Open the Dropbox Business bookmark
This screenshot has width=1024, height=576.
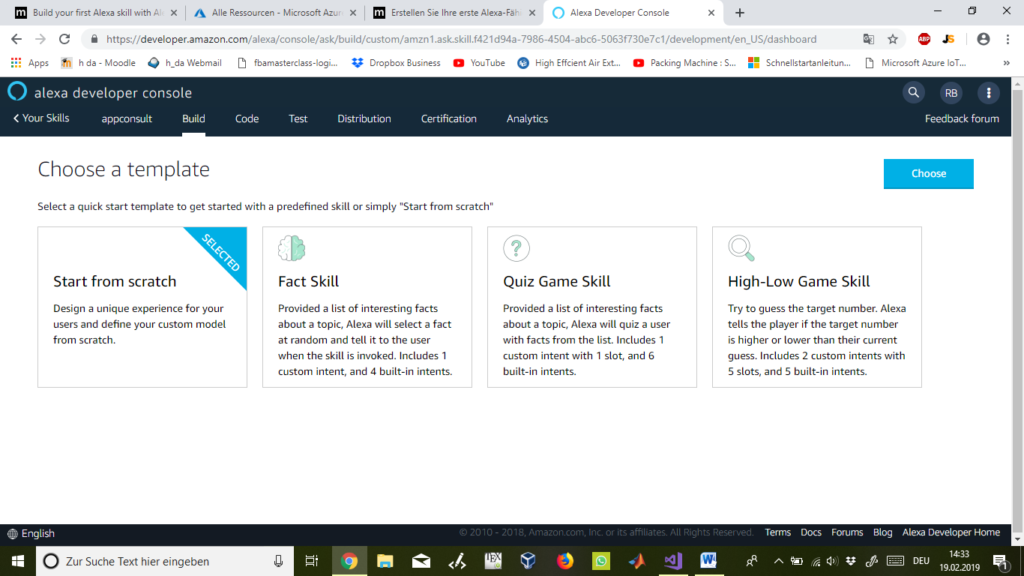pos(396,63)
